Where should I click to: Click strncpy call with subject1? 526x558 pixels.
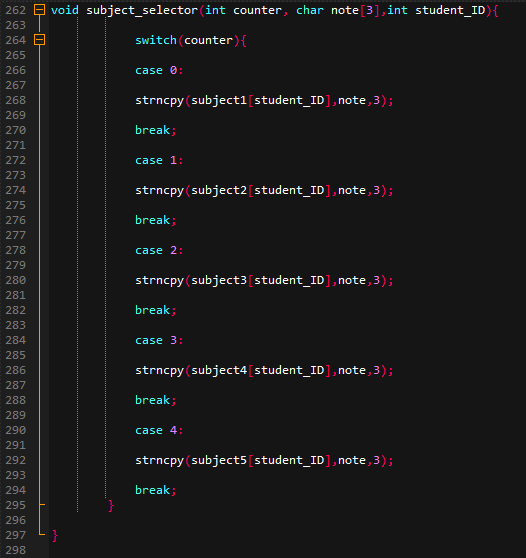(264, 101)
